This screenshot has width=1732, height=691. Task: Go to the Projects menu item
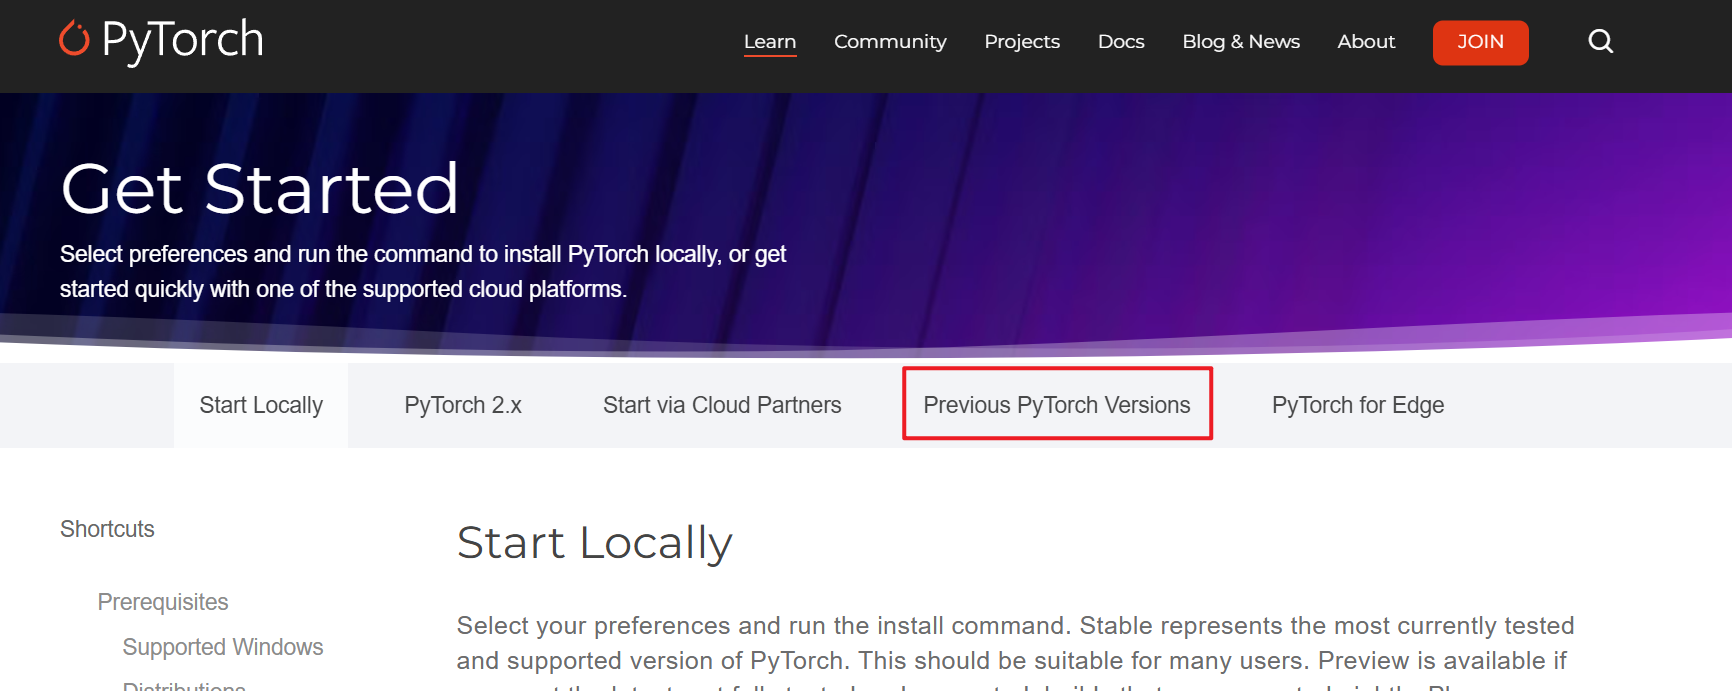point(1022,42)
